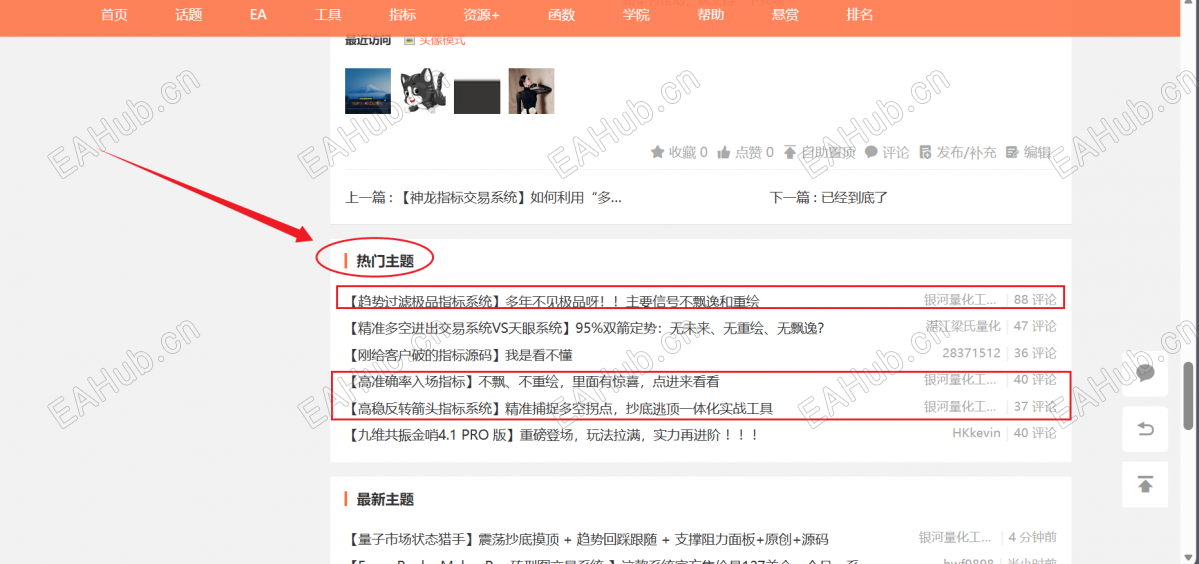Click the 发布/补充 document icon

(x=925, y=152)
